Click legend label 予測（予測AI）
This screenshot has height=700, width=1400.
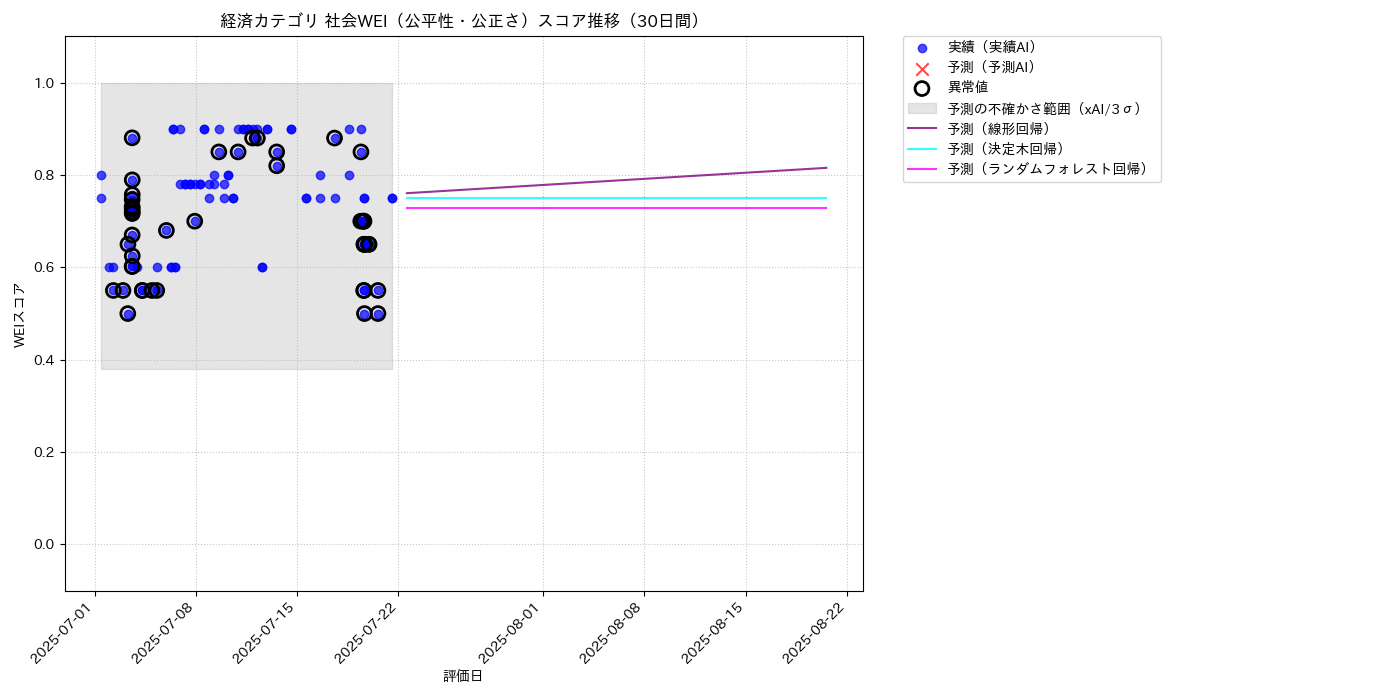[995, 67]
